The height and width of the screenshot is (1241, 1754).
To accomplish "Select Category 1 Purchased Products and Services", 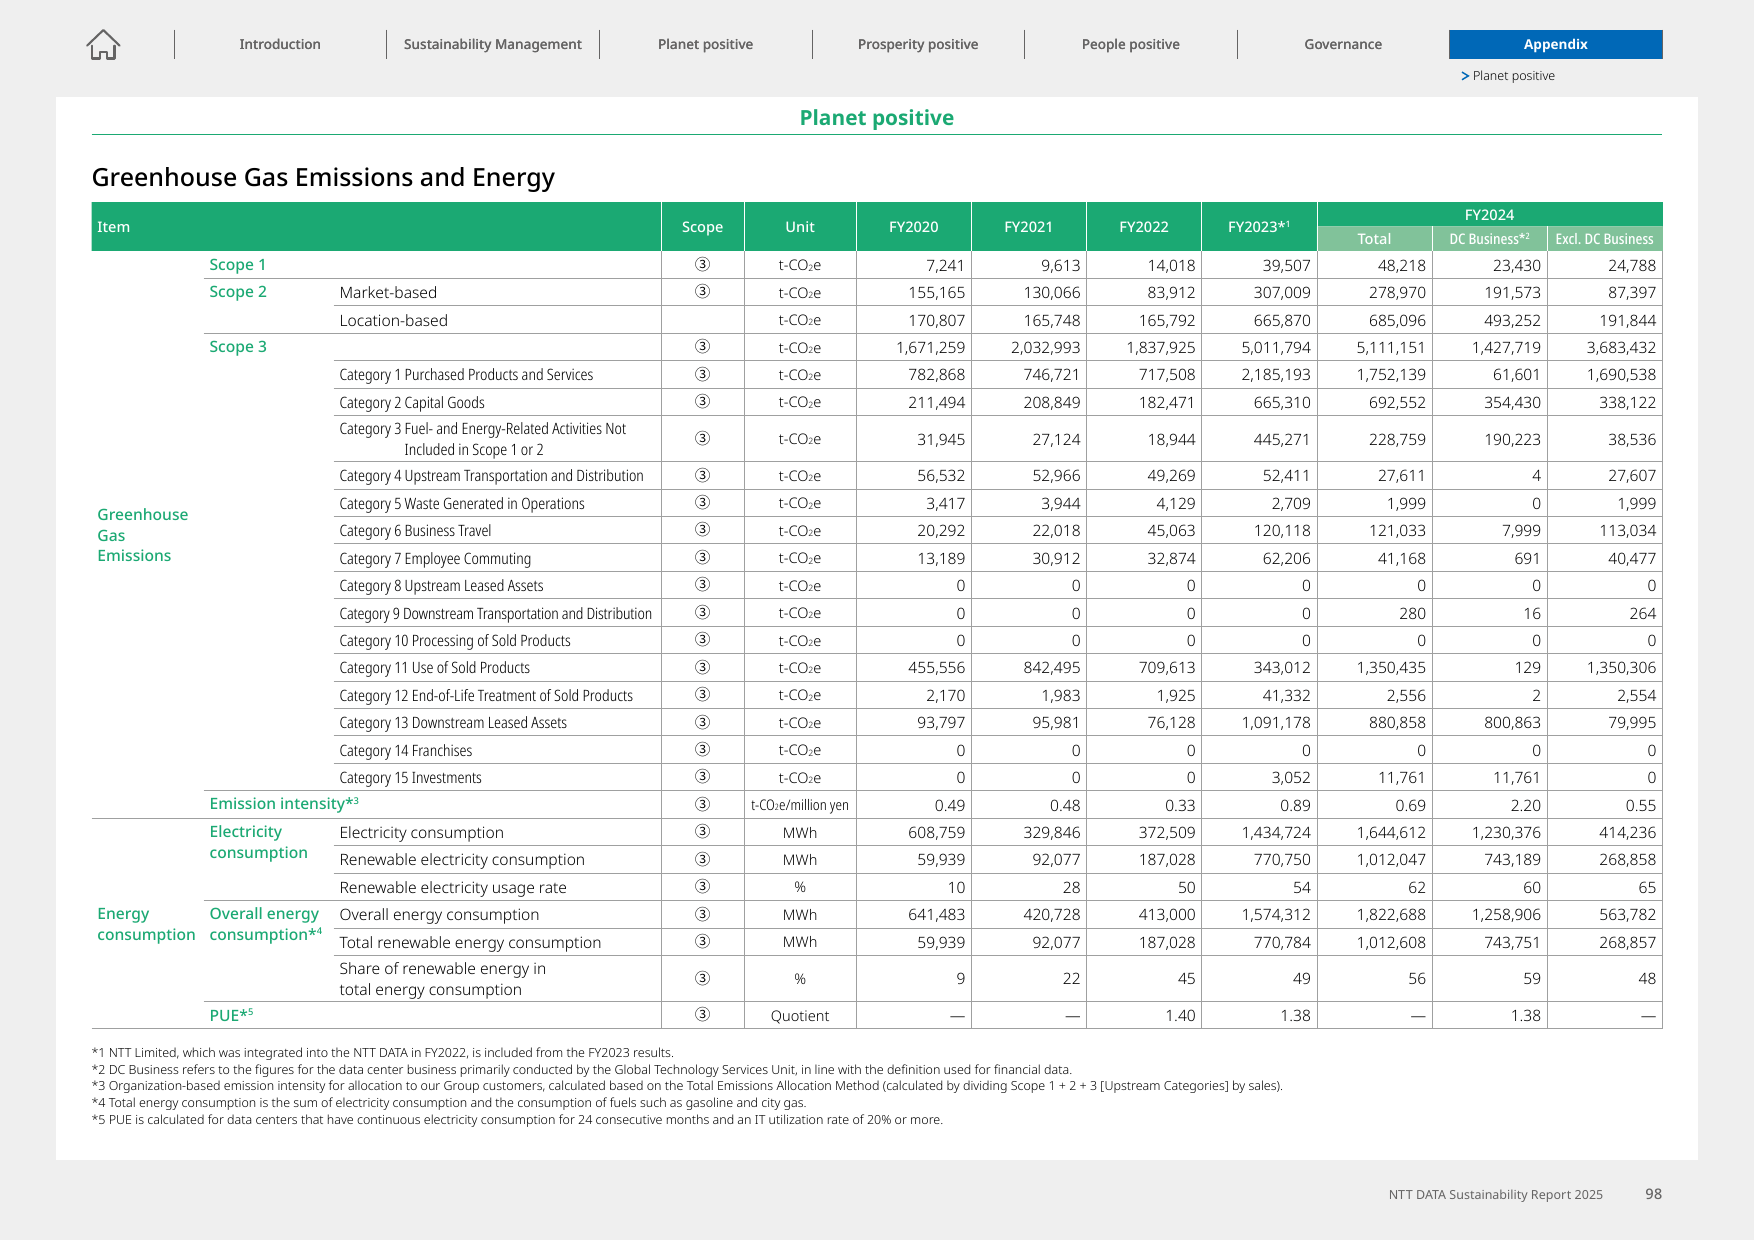I will [x=466, y=375].
